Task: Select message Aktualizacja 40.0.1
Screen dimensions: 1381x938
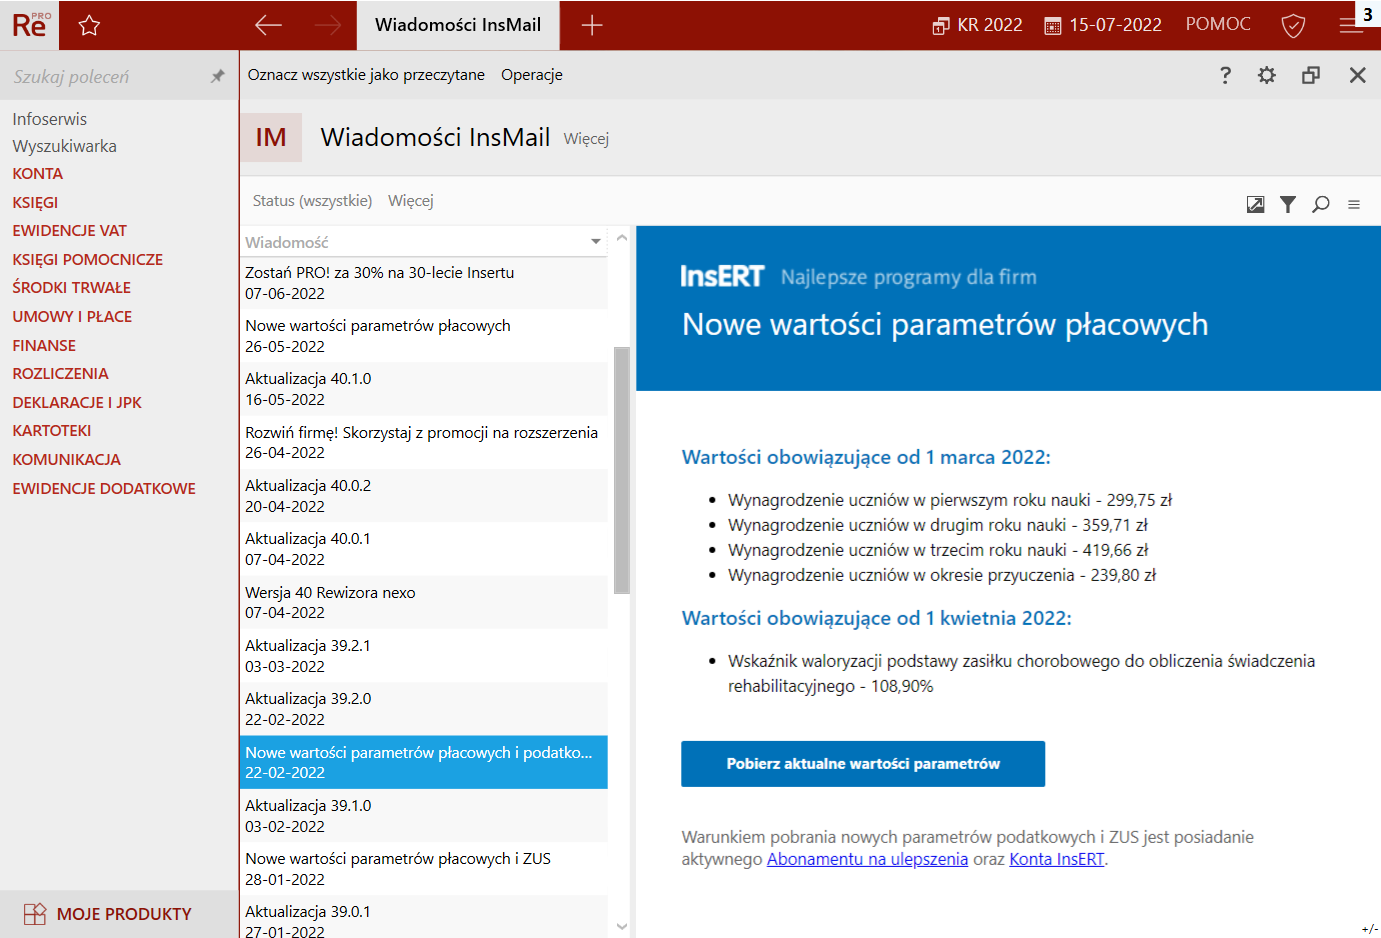Action: pyautogui.click(x=424, y=549)
